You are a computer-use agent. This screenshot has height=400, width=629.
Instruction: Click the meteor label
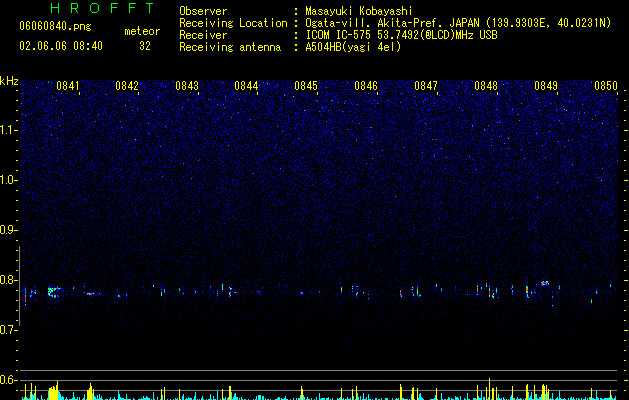click(x=142, y=31)
